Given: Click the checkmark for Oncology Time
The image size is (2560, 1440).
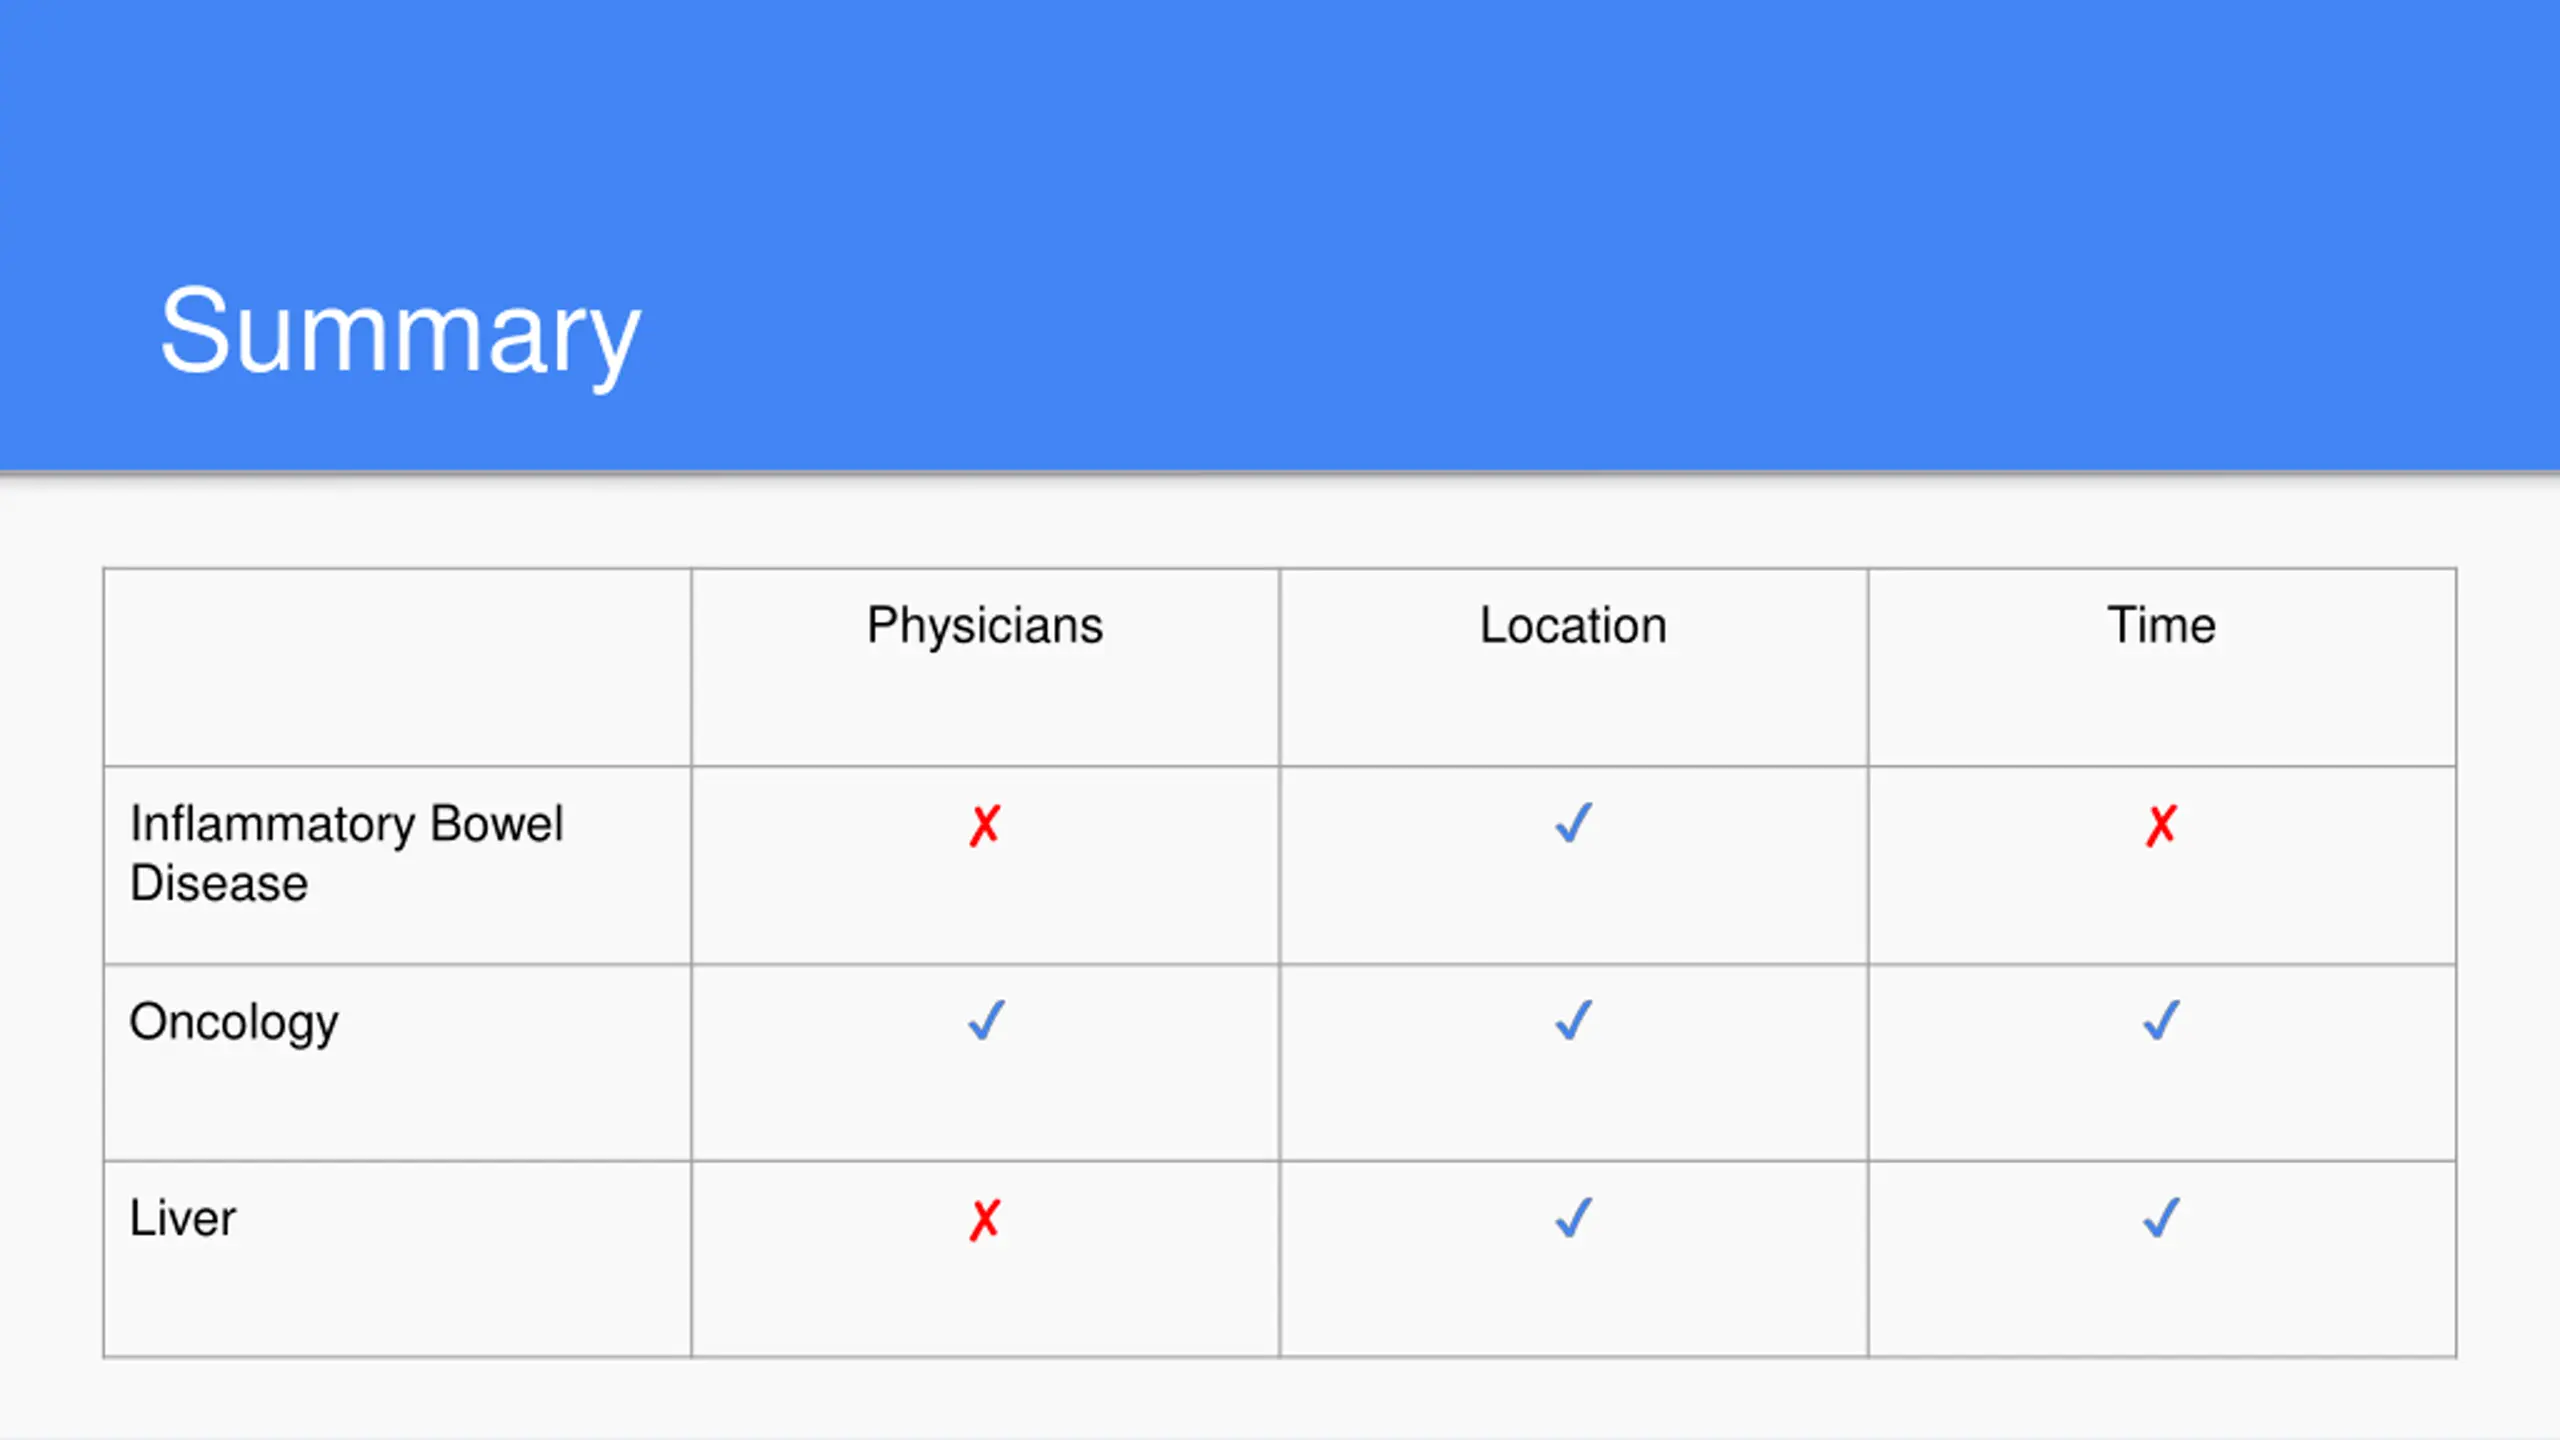Looking at the screenshot, I should 2161,1021.
